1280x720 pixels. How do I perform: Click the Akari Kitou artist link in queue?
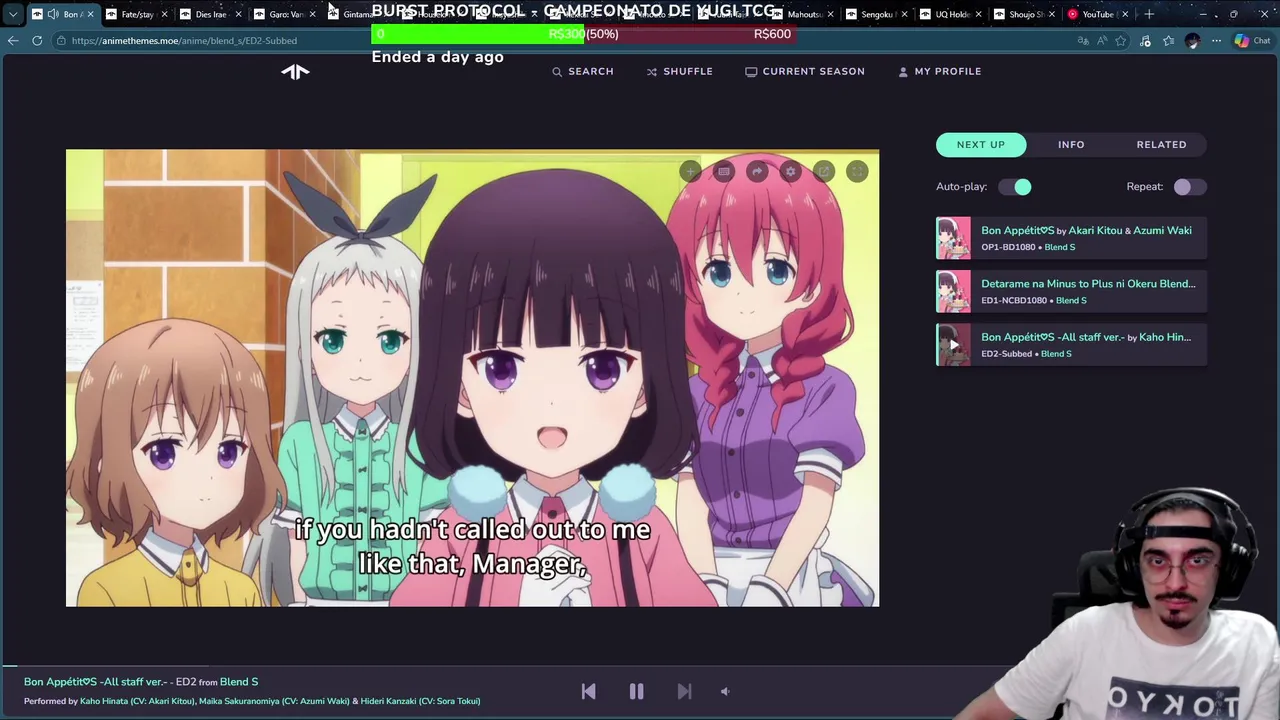click(1095, 231)
